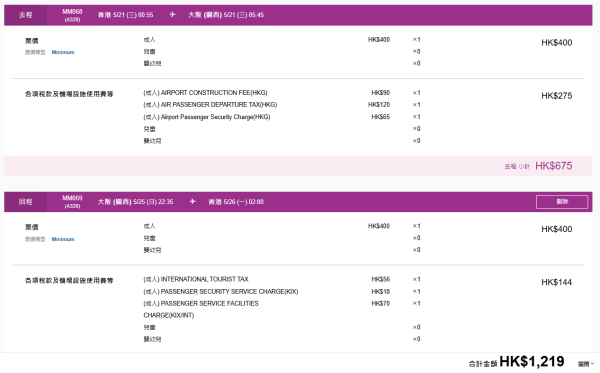Click the 刪除 button on the return flight

pyautogui.click(x=562, y=202)
